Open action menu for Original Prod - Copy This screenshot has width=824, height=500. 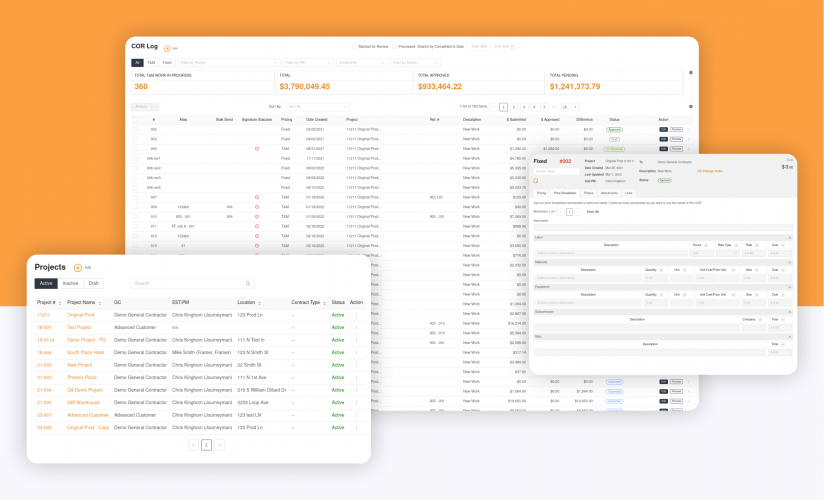pyautogui.click(x=356, y=427)
